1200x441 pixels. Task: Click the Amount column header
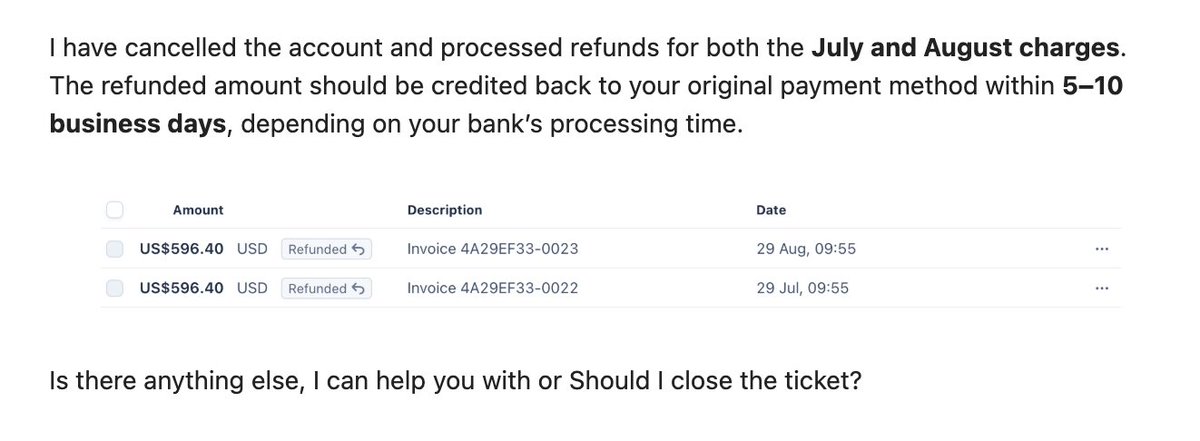pyautogui.click(x=198, y=210)
